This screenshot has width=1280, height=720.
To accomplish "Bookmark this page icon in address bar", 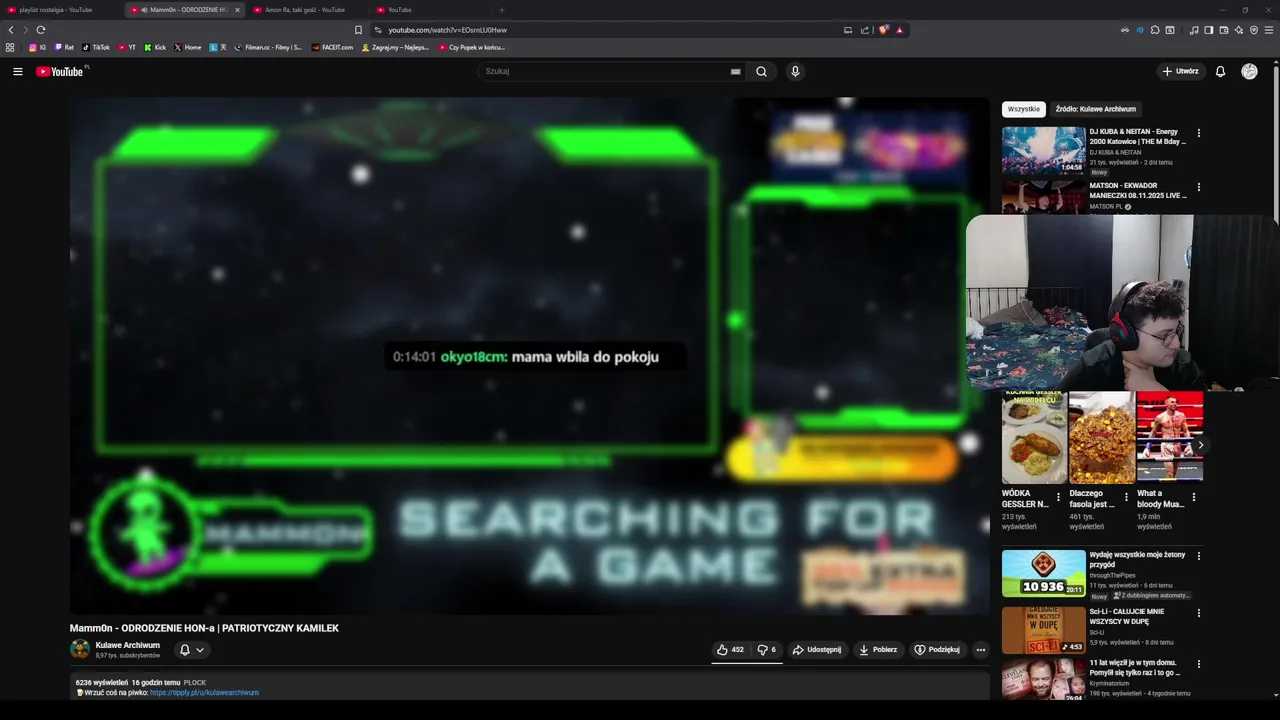I will pos(358,30).
